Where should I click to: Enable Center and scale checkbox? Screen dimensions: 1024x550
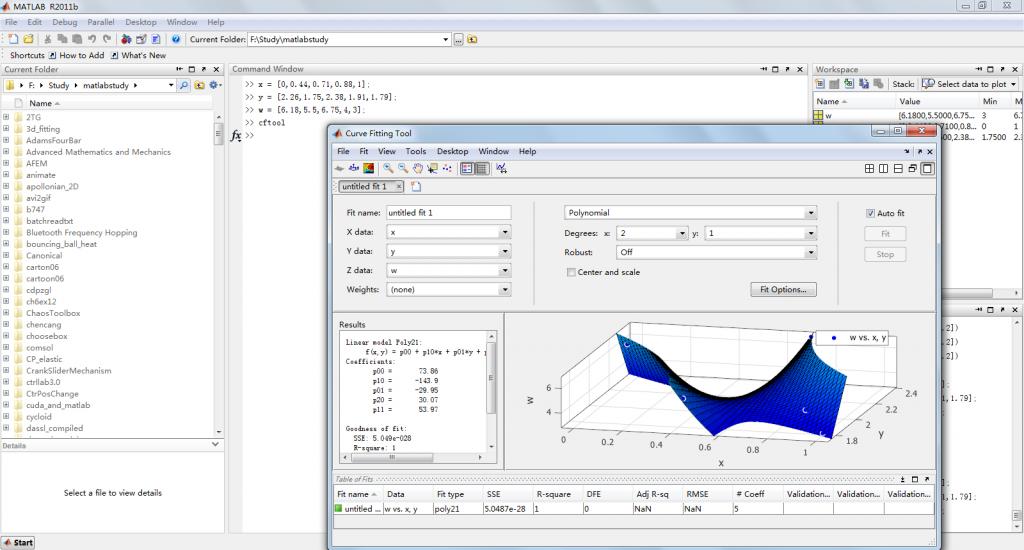(x=571, y=272)
